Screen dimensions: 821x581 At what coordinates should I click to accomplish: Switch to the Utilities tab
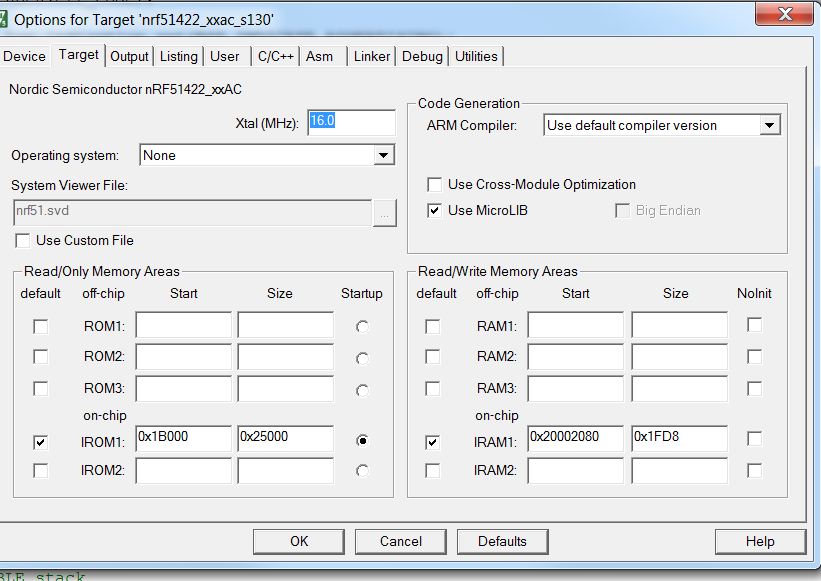[476, 57]
